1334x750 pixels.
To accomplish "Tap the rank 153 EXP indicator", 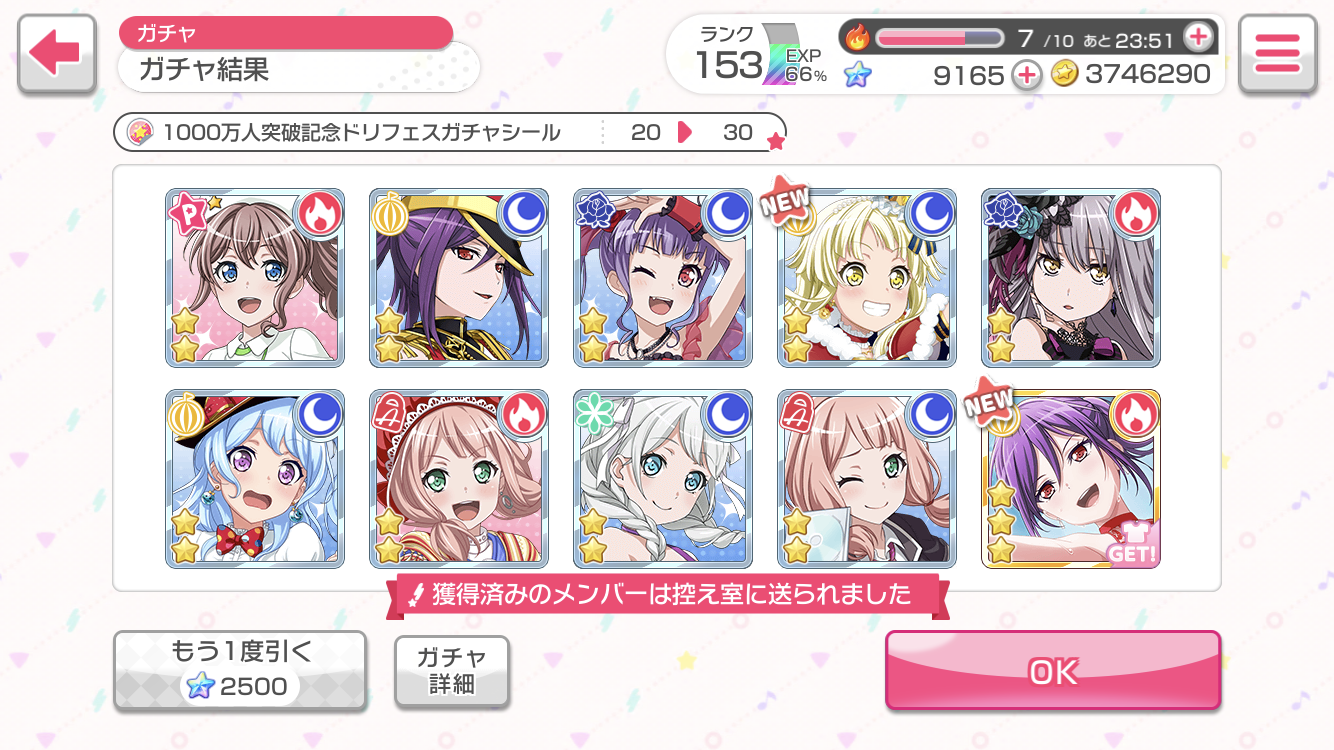I will pos(762,55).
